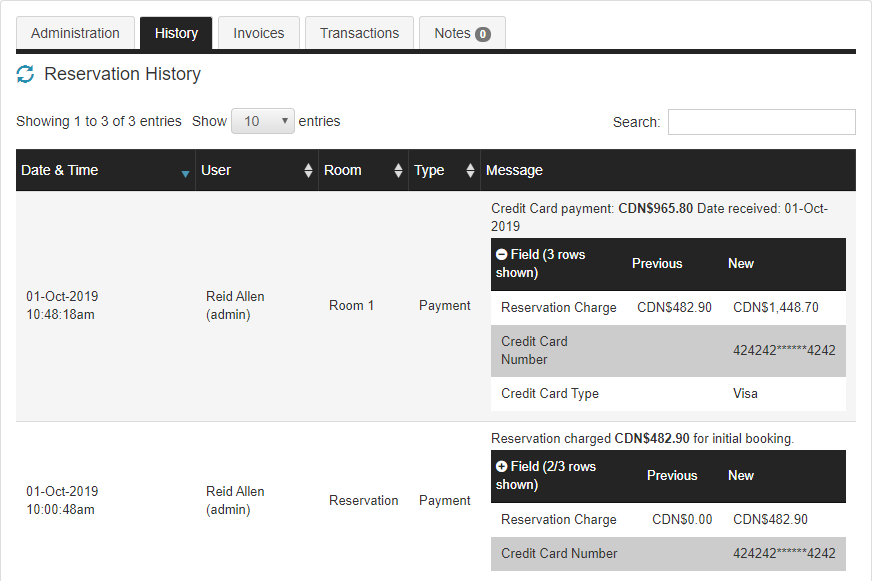Click the Reservation charged initial booking message

(642, 438)
